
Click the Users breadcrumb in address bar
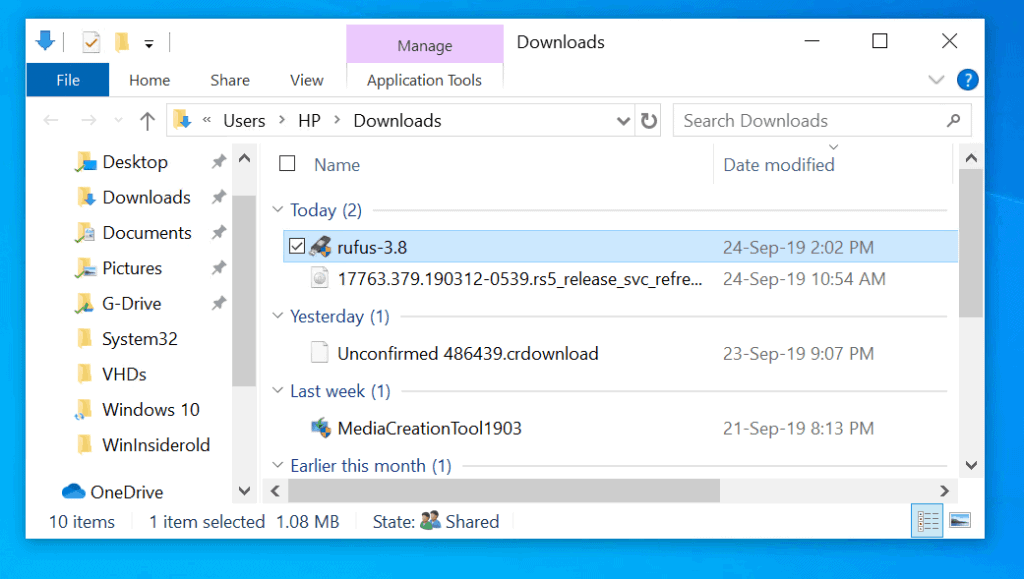click(x=244, y=121)
